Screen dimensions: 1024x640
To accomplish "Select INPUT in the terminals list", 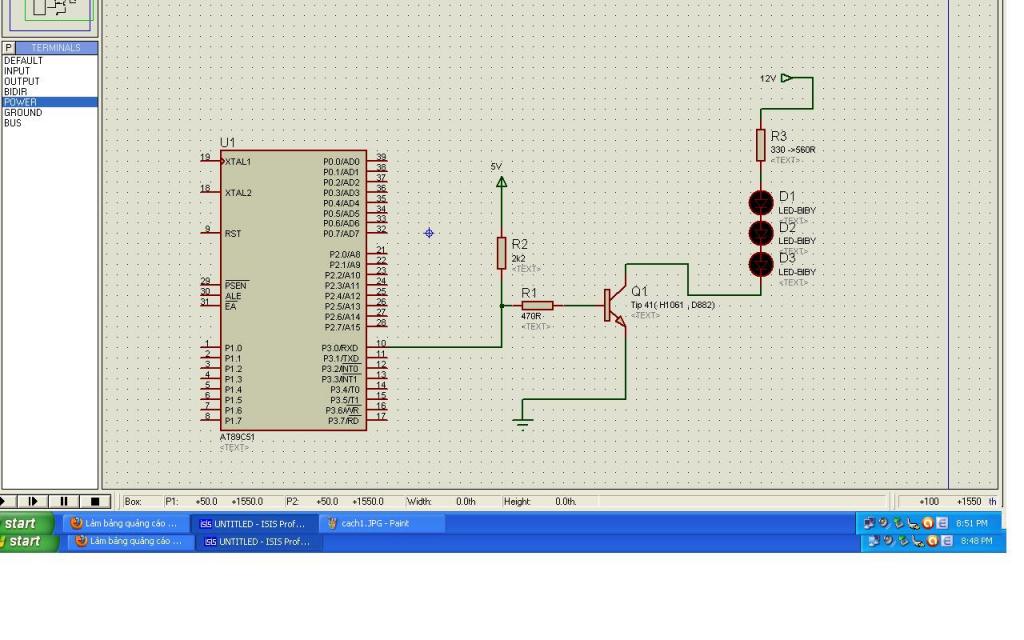I will click(x=50, y=71).
